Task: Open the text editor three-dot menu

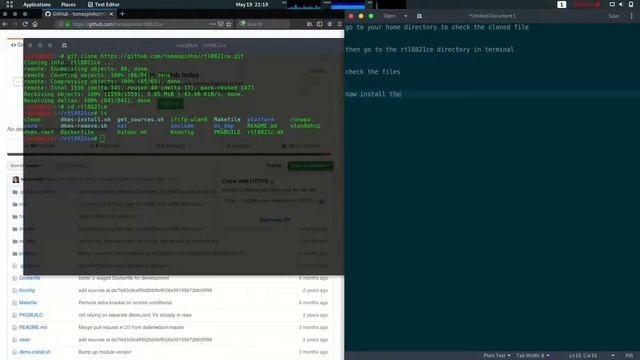Action: [x=631, y=16]
